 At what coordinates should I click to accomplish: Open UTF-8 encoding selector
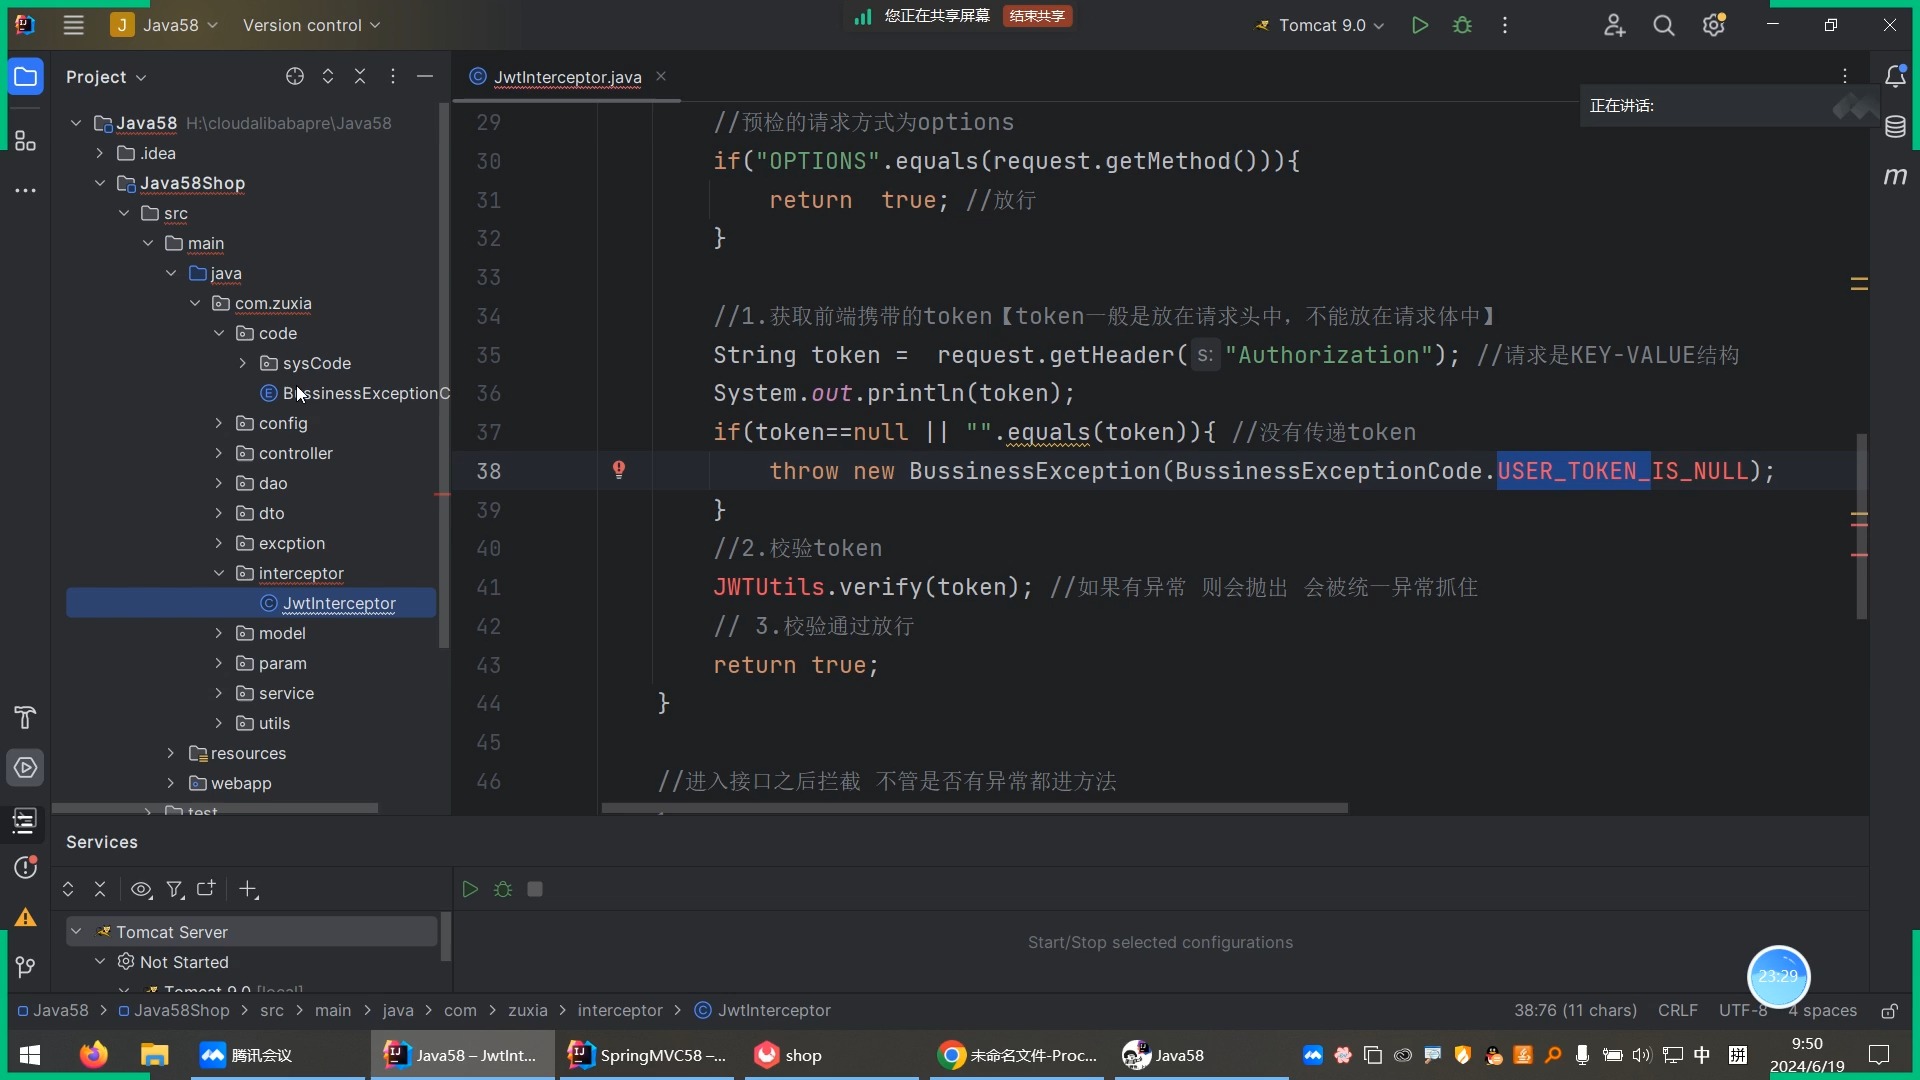(x=1742, y=1011)
